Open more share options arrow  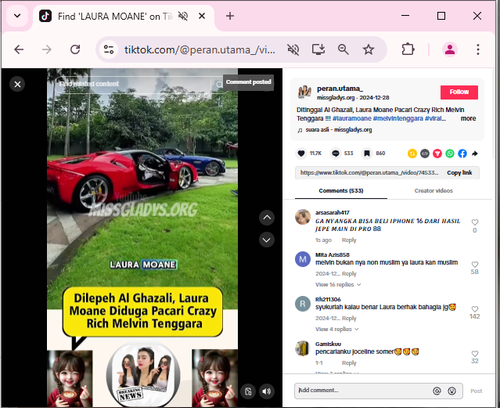click(x=475, y=153)
